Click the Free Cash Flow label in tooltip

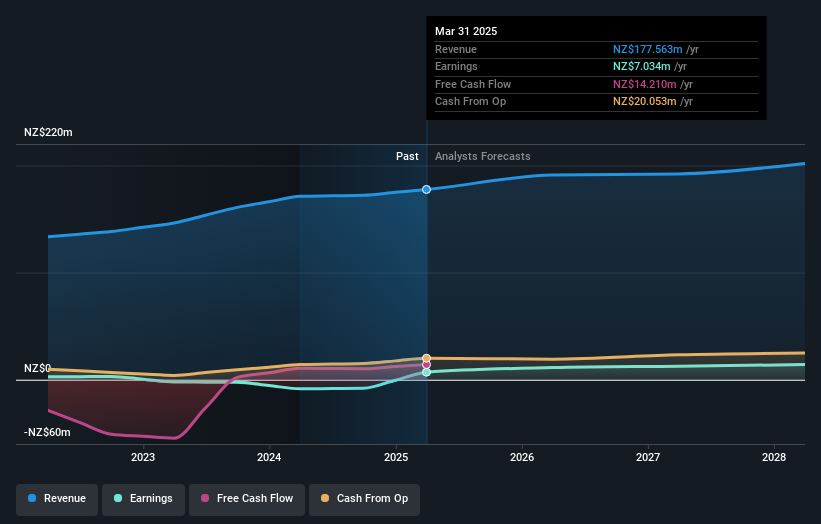pyautogui.click(x=473, y=84)
